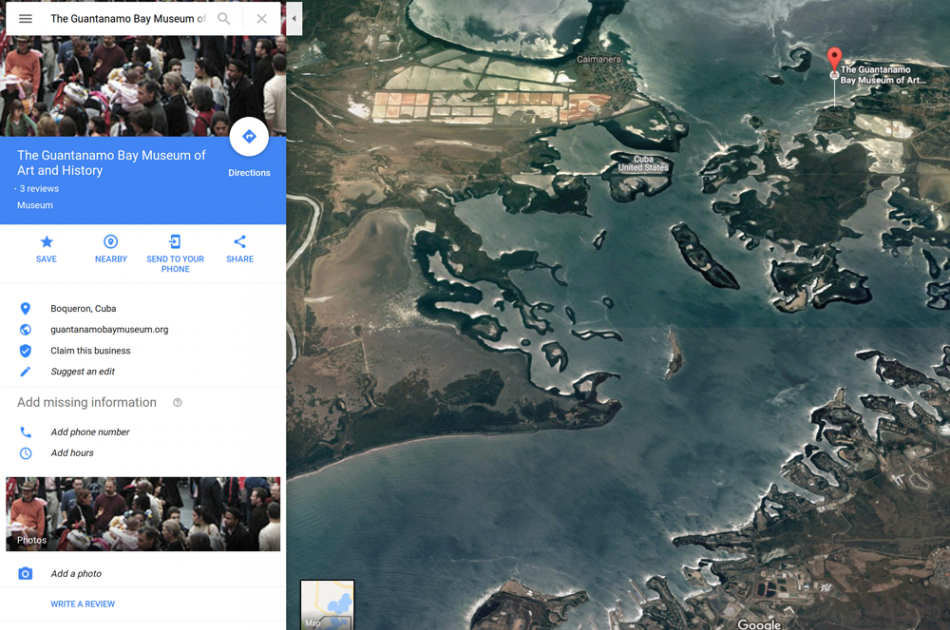Image resolution: width=950 pixels, height=630 pixels.
Task: Click Claim this business
Action: pos(90,351)
